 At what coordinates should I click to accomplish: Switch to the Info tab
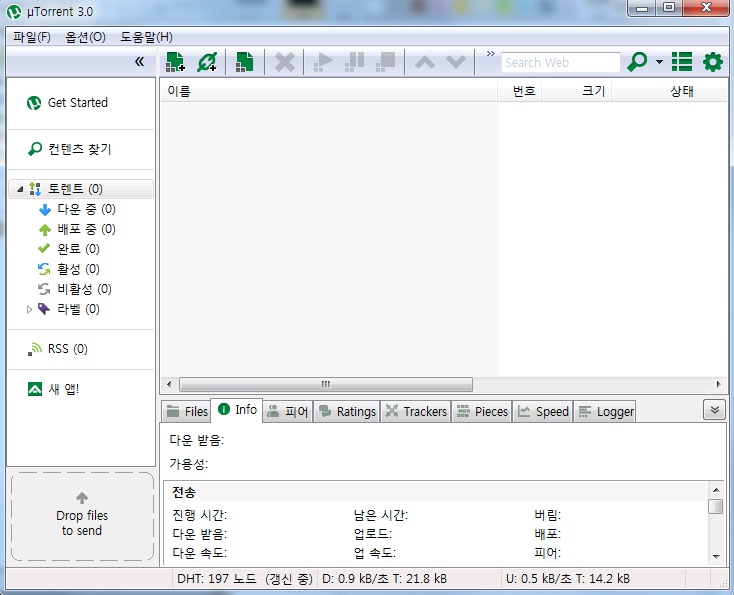237,410
